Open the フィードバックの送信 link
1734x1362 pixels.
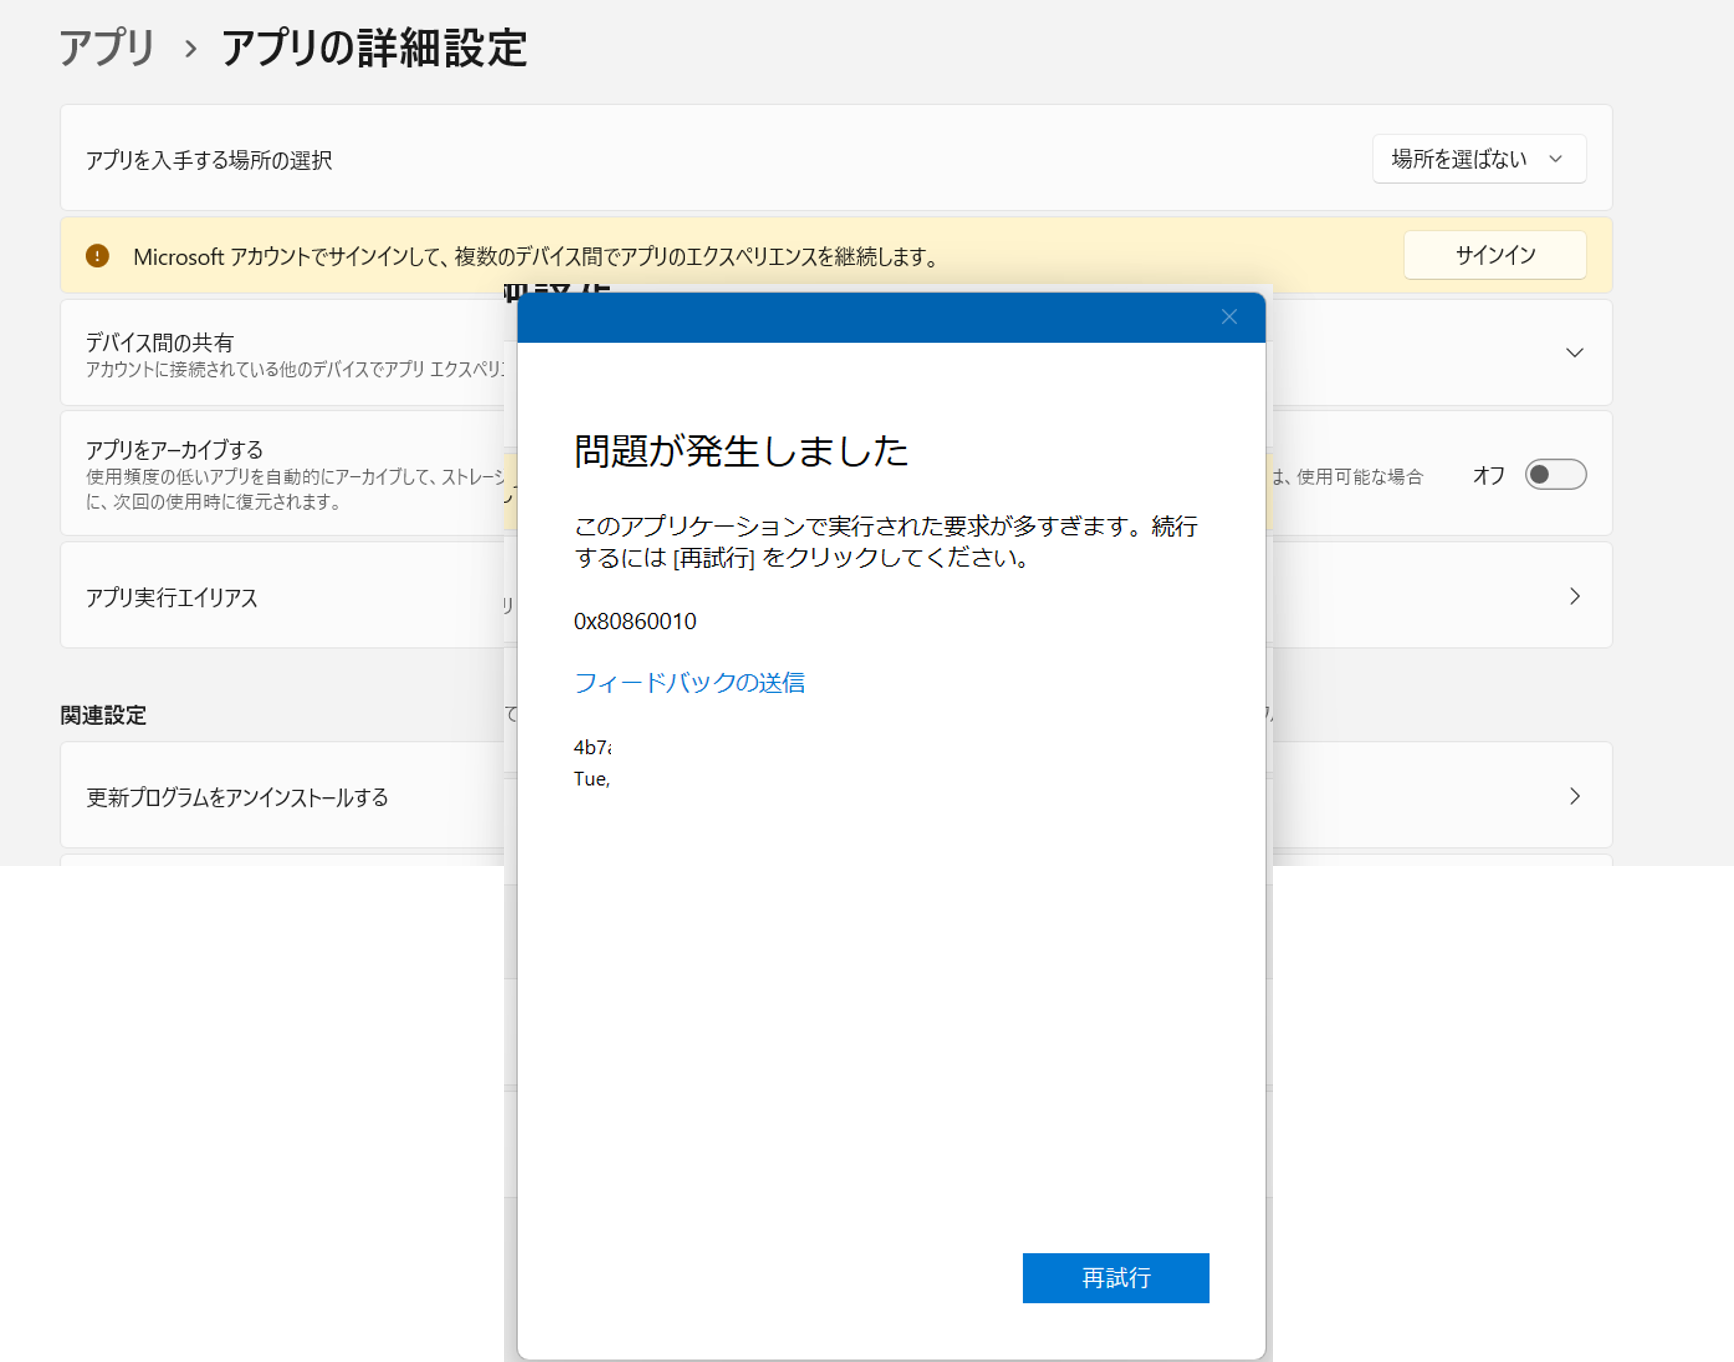pos(689,682)
